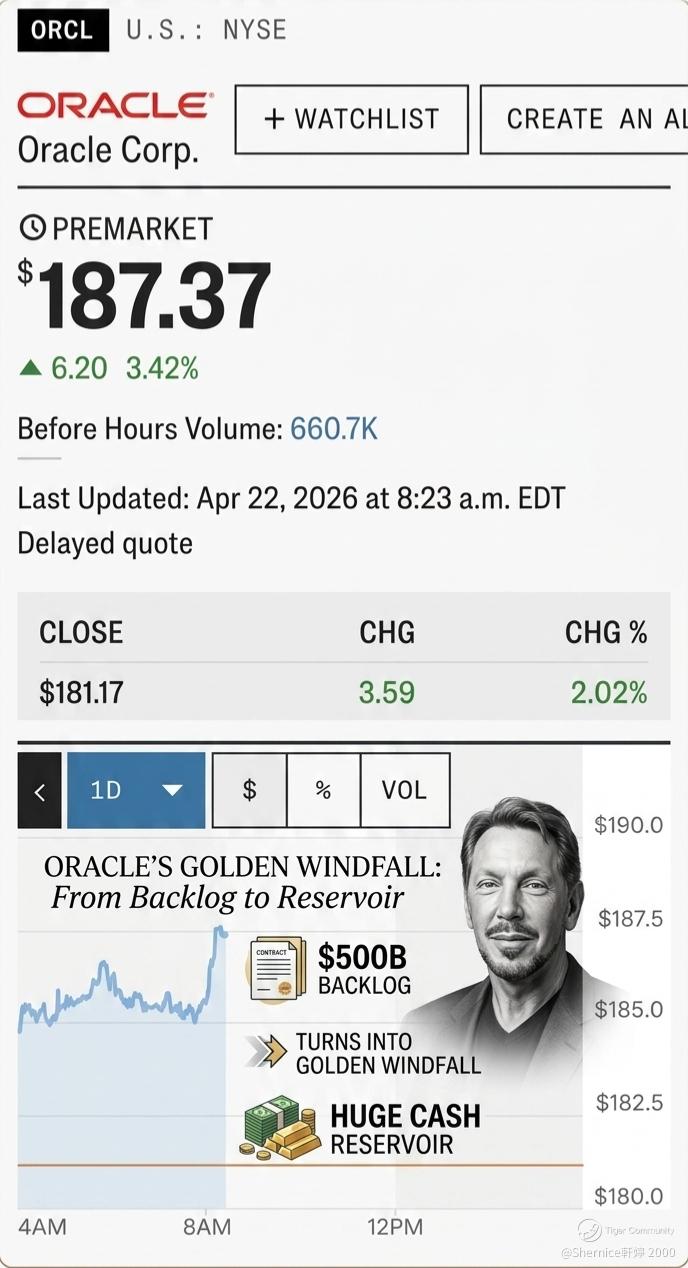Click the CHG % column header
688x1268 pixels.
coord(606,632)
